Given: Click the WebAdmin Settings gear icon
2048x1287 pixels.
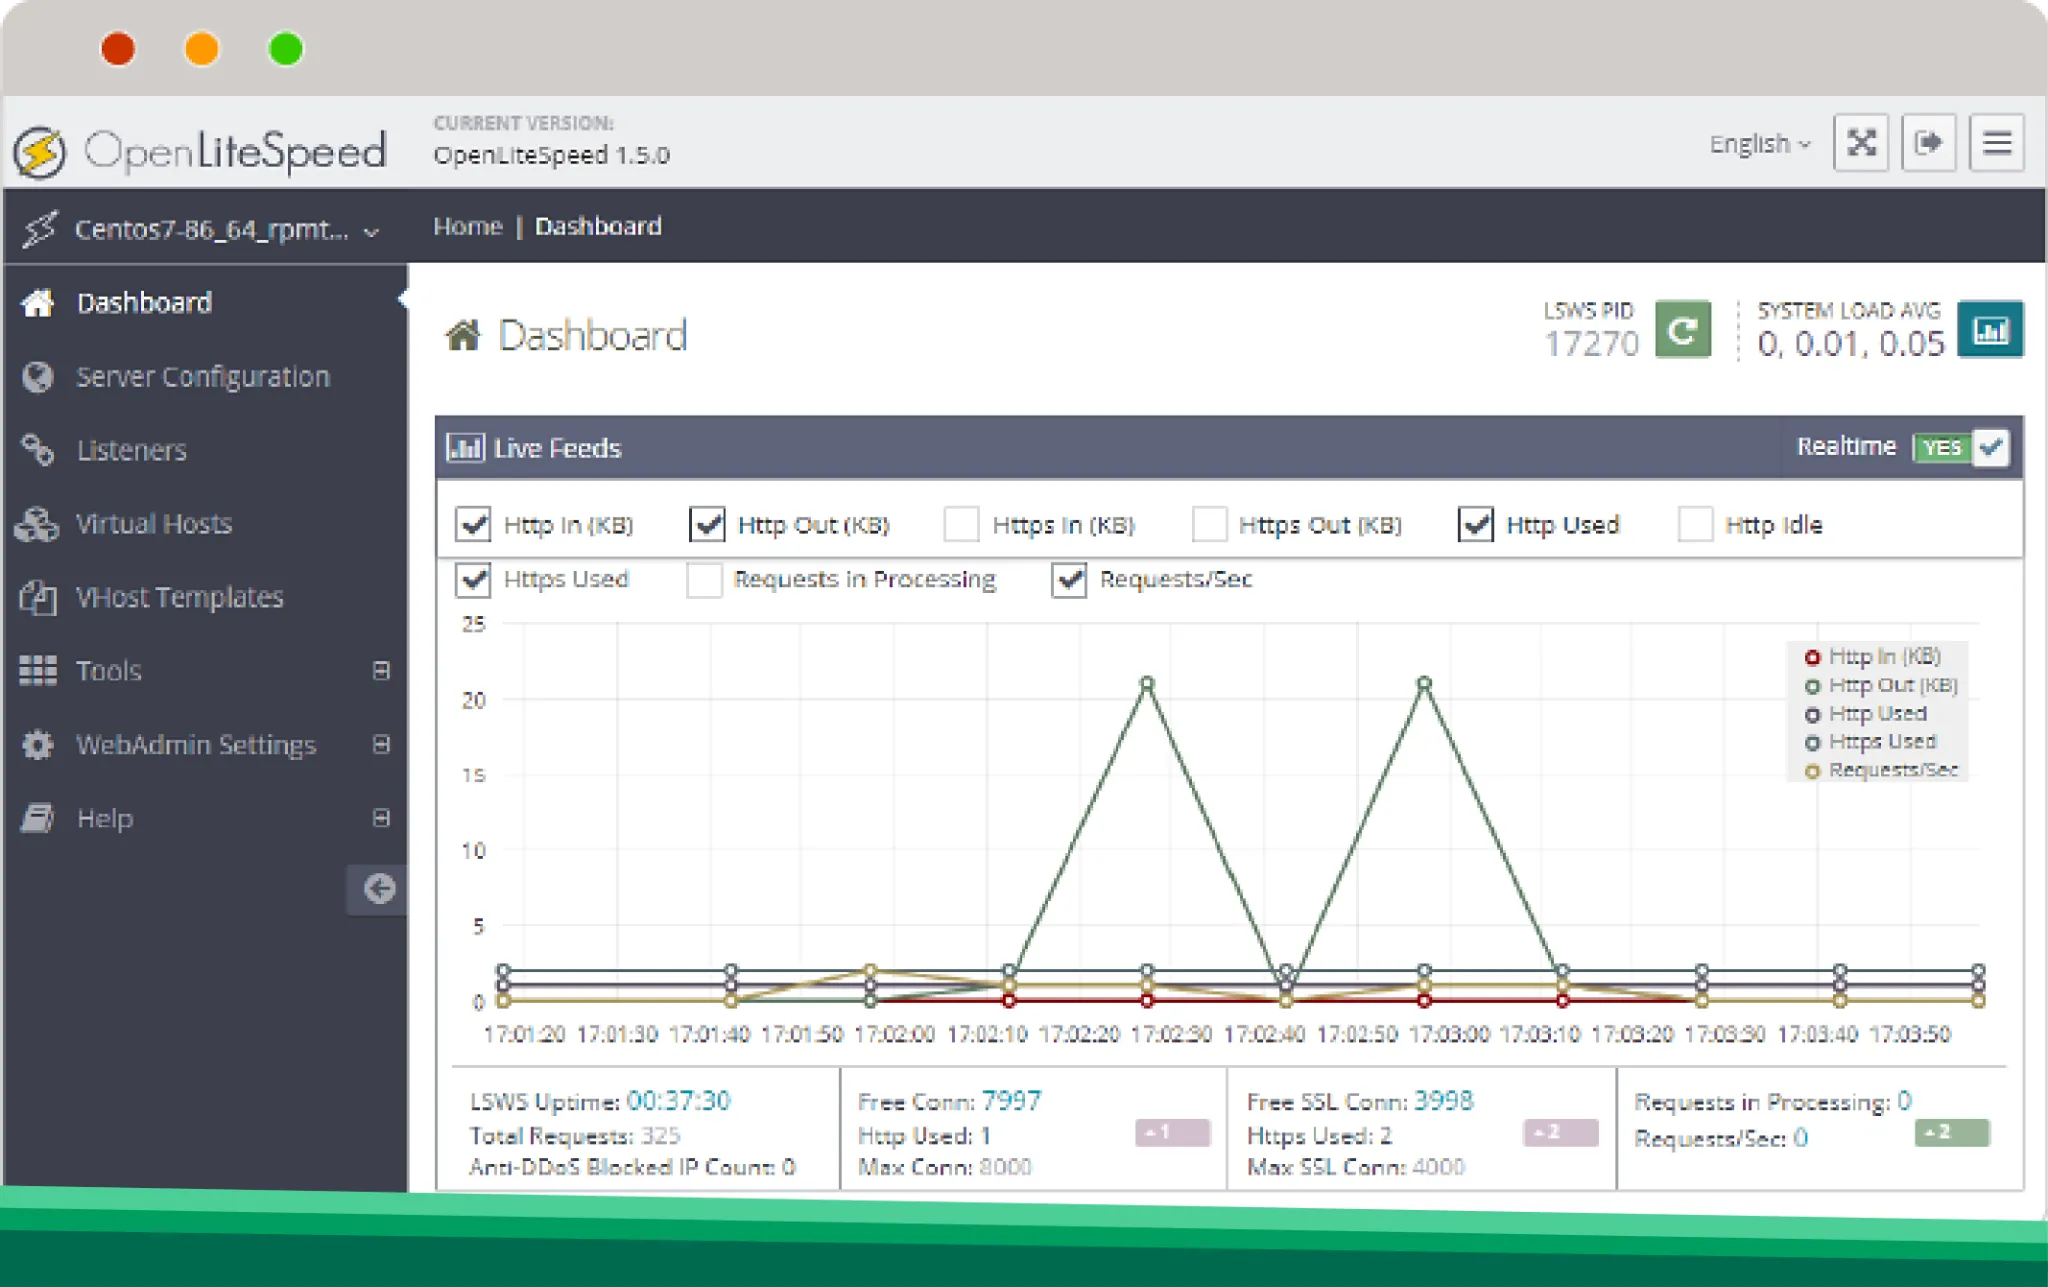Looking at the screenshot, I should [38, 744].
